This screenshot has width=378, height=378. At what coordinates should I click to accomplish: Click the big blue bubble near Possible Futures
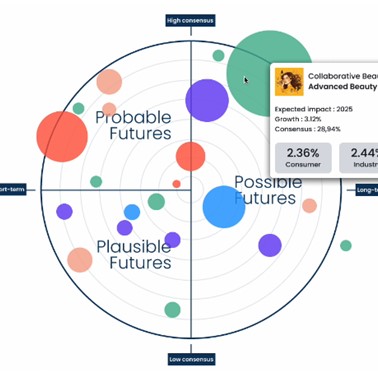point(224,207)
